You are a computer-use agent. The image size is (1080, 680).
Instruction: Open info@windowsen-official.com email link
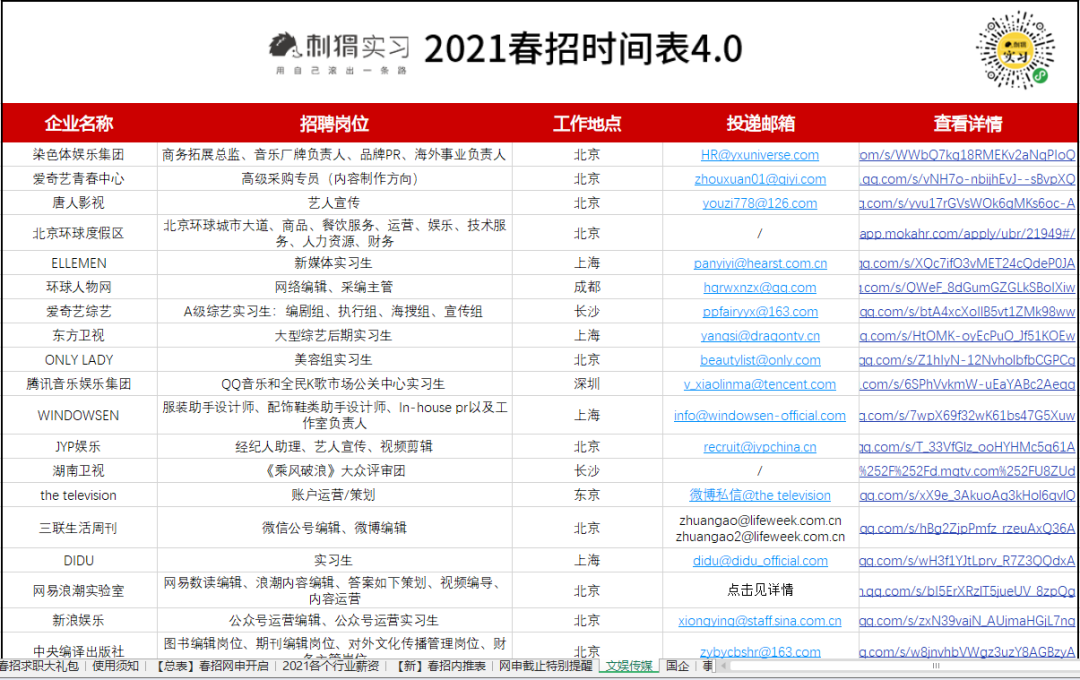tap(760, 415)
